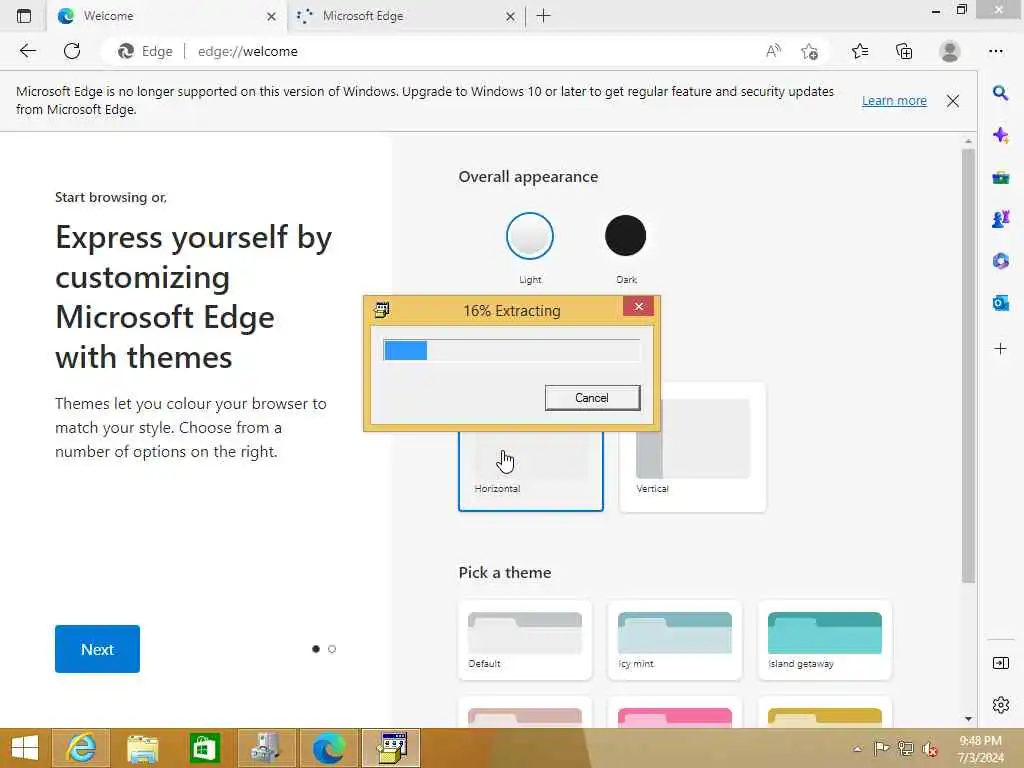Screen dimensions: 1024x768
Task: Open a new tab with plus
Action: pos(543,16)
